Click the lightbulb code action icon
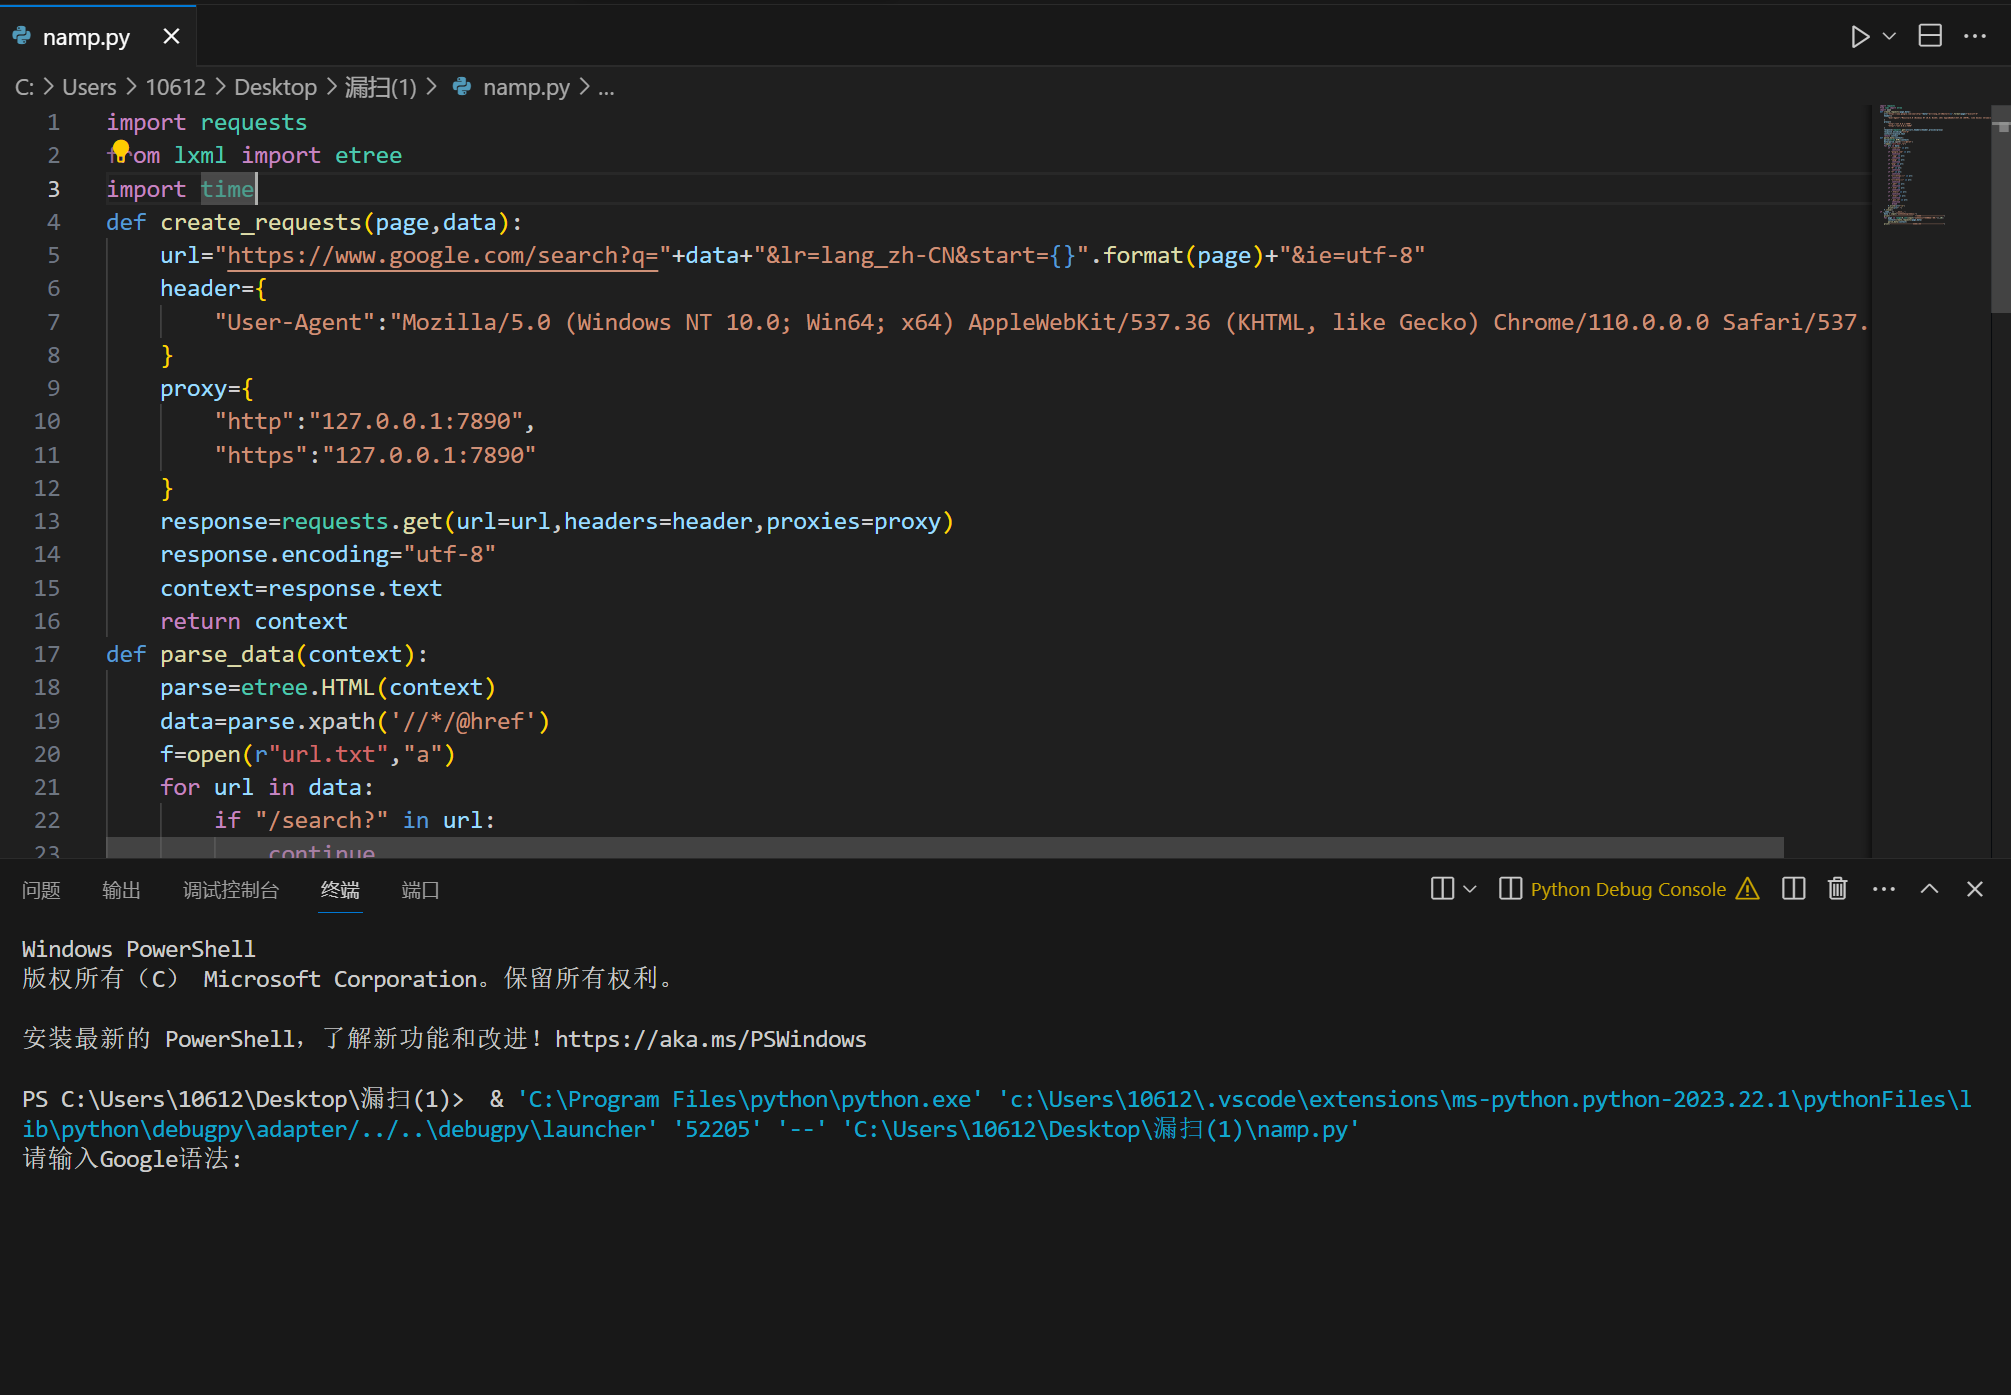Image resolution: width=2011 pixels, height=1395 pixels. [121, 150]
